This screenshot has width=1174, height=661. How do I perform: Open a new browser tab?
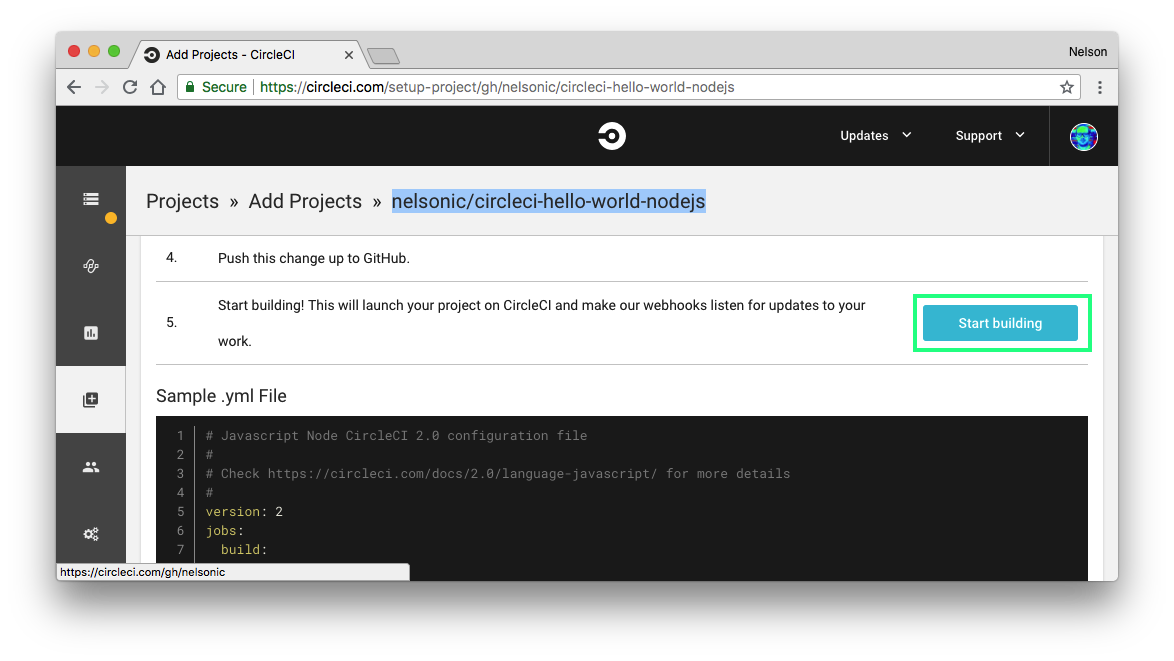[383, 55]
